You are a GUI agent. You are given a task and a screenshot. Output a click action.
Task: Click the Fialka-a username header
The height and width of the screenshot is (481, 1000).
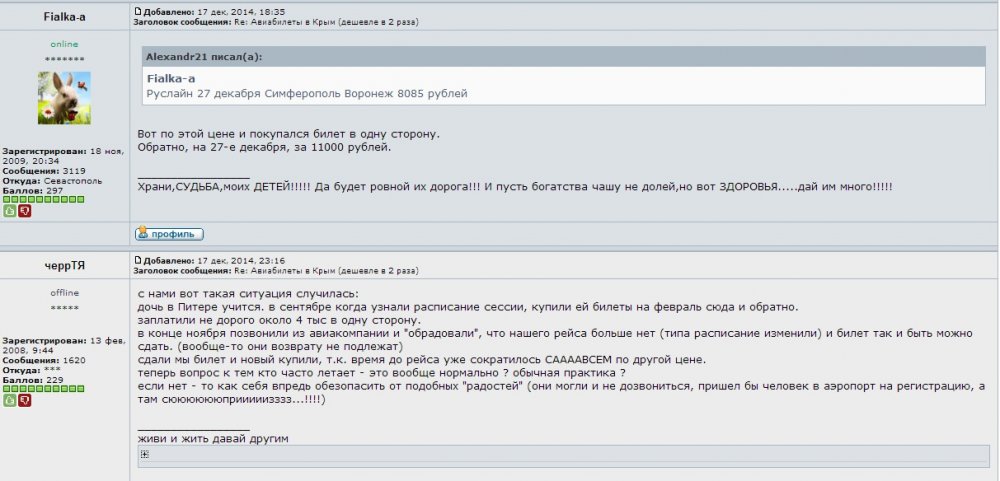tap(64, 17)
